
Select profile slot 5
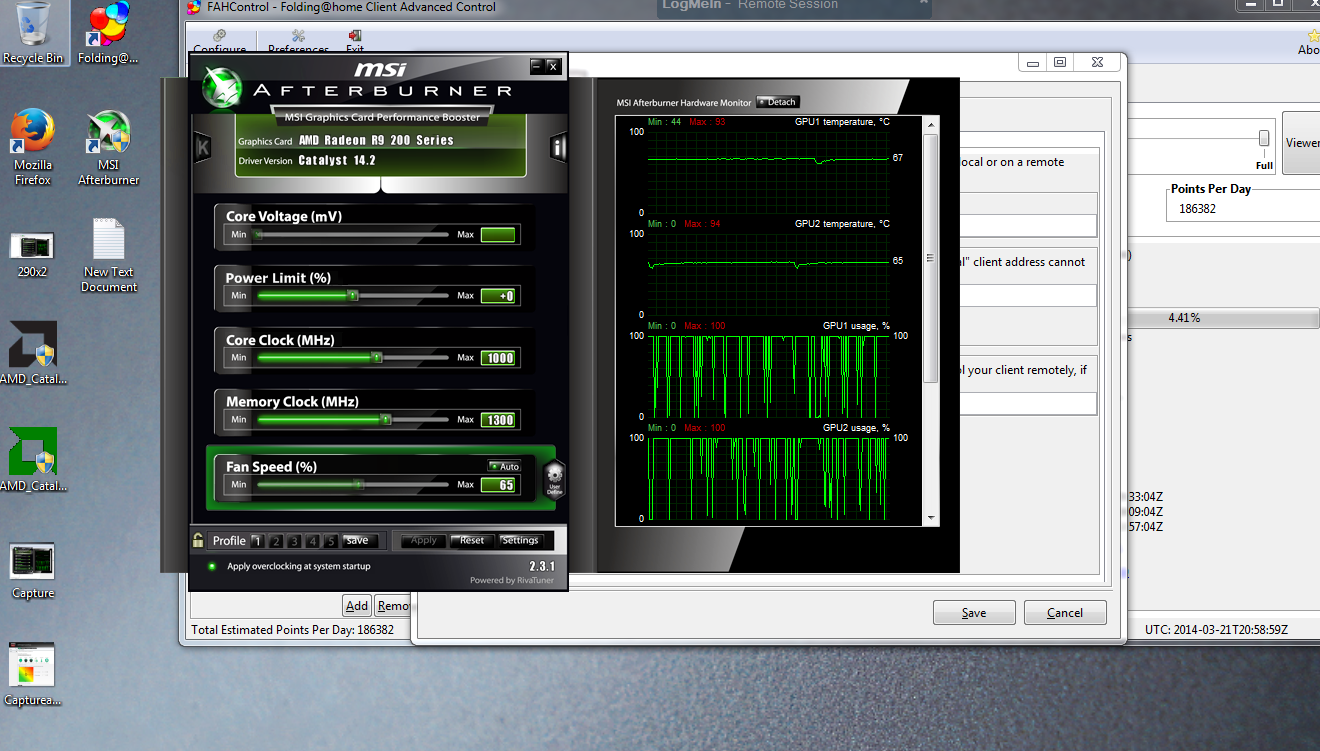tap(331, 541)
